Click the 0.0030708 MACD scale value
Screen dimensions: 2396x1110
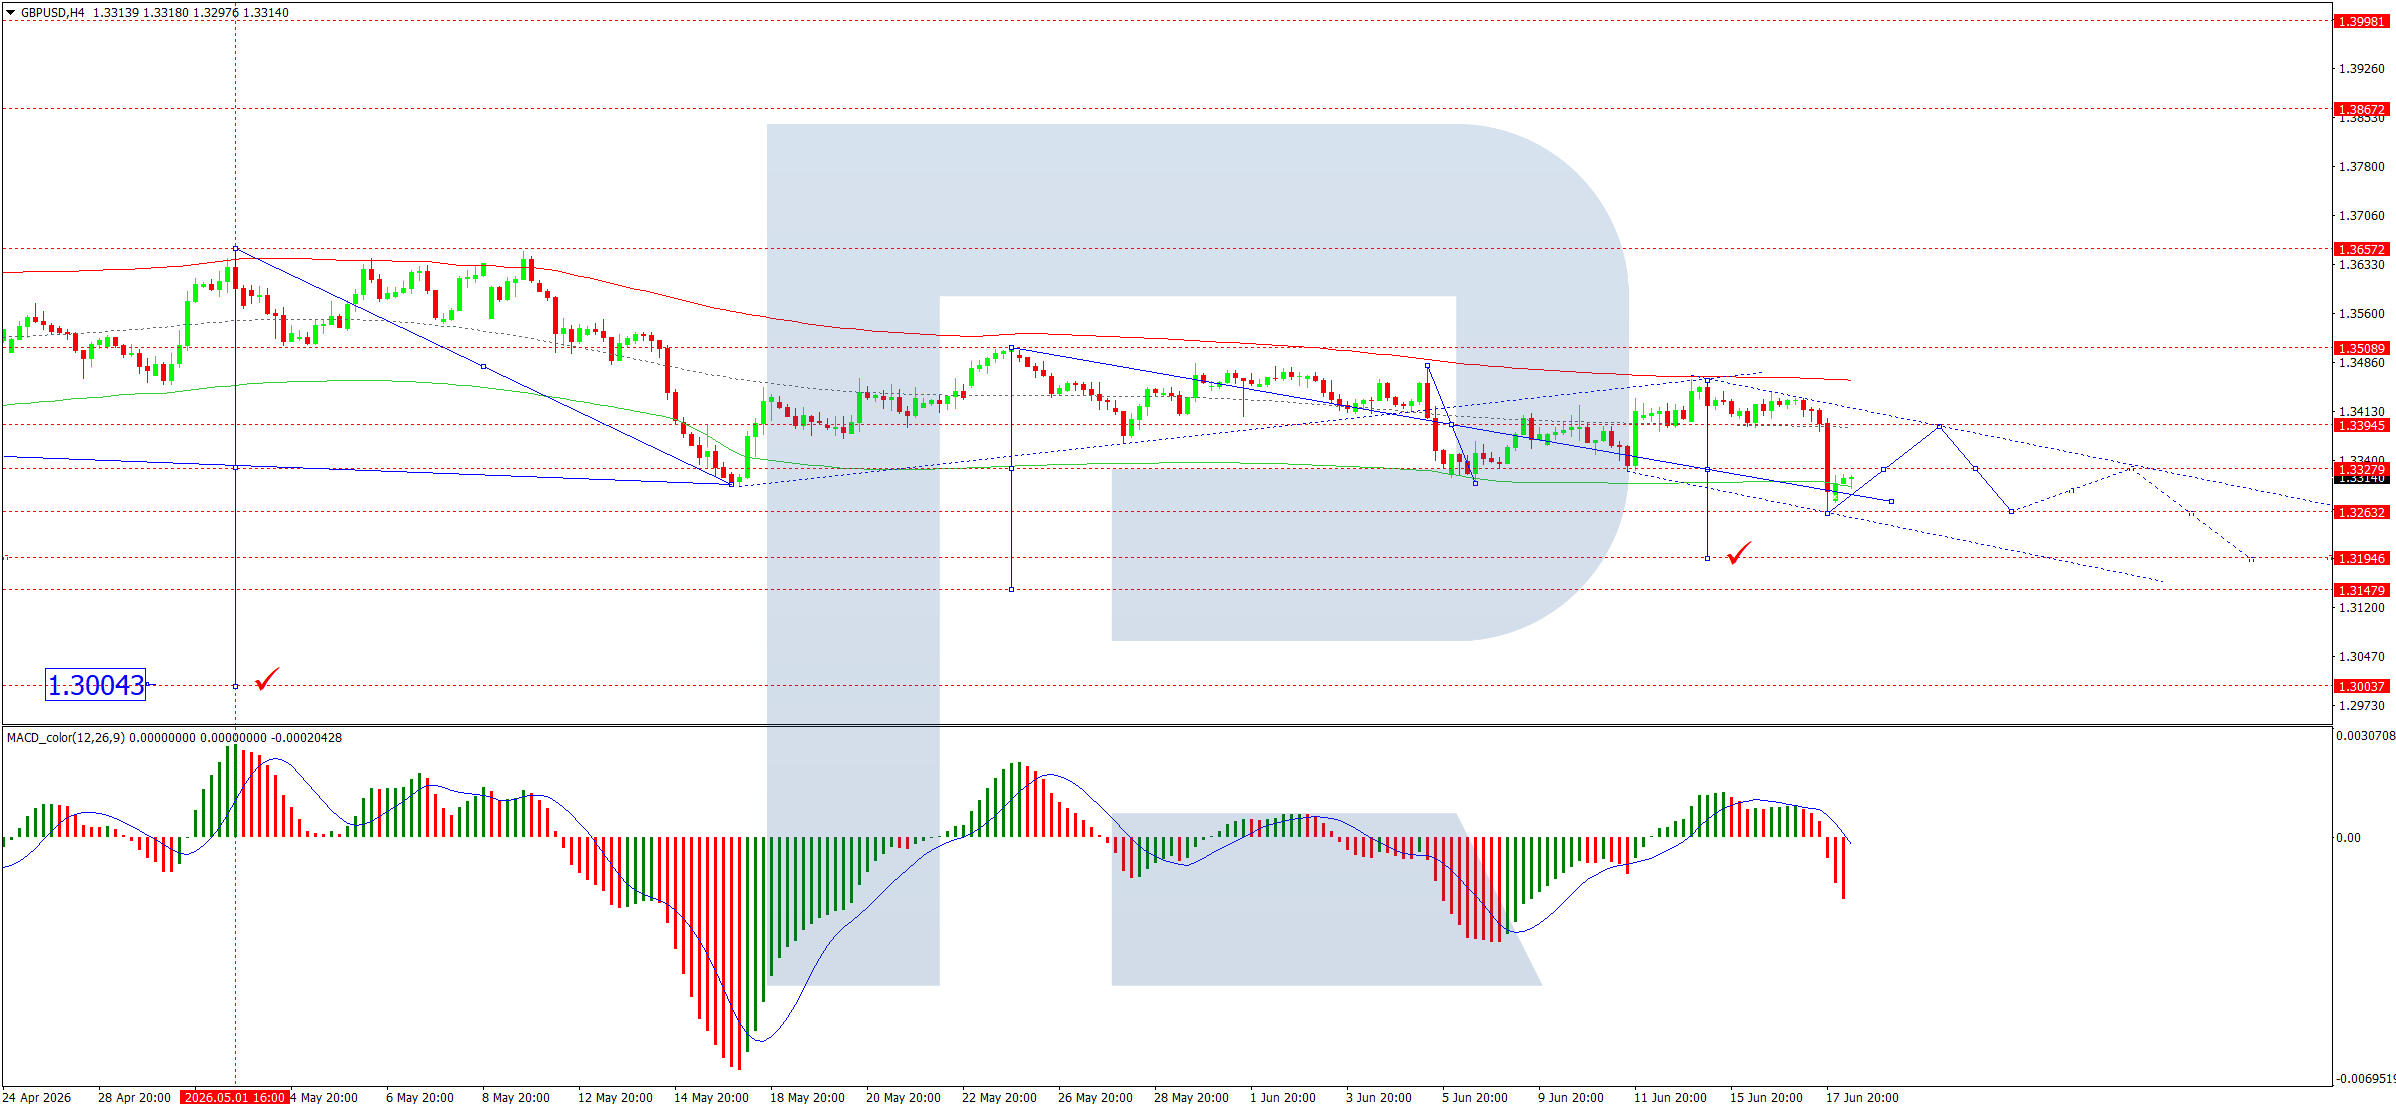pos(2366,736)
